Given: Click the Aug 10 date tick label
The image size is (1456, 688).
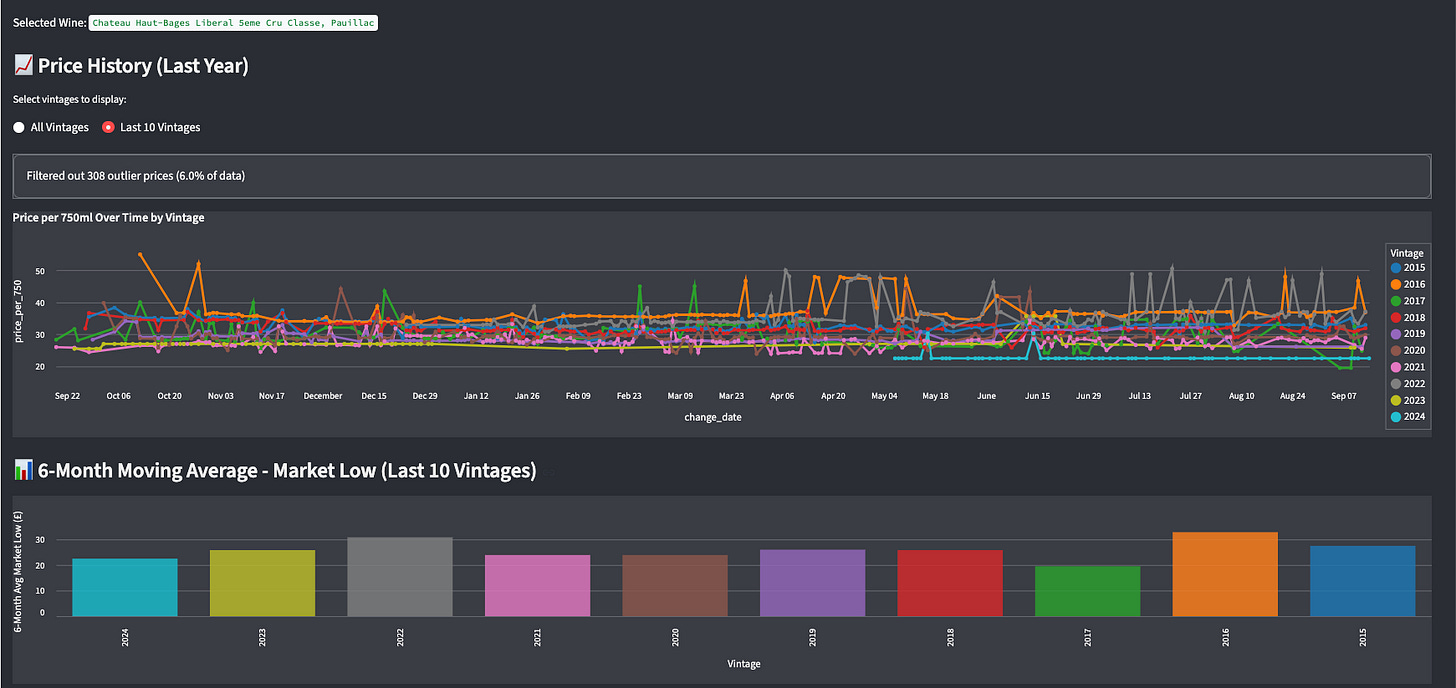Looking at the screenshot, I should pyautogui.click(x=1242, y=396).
